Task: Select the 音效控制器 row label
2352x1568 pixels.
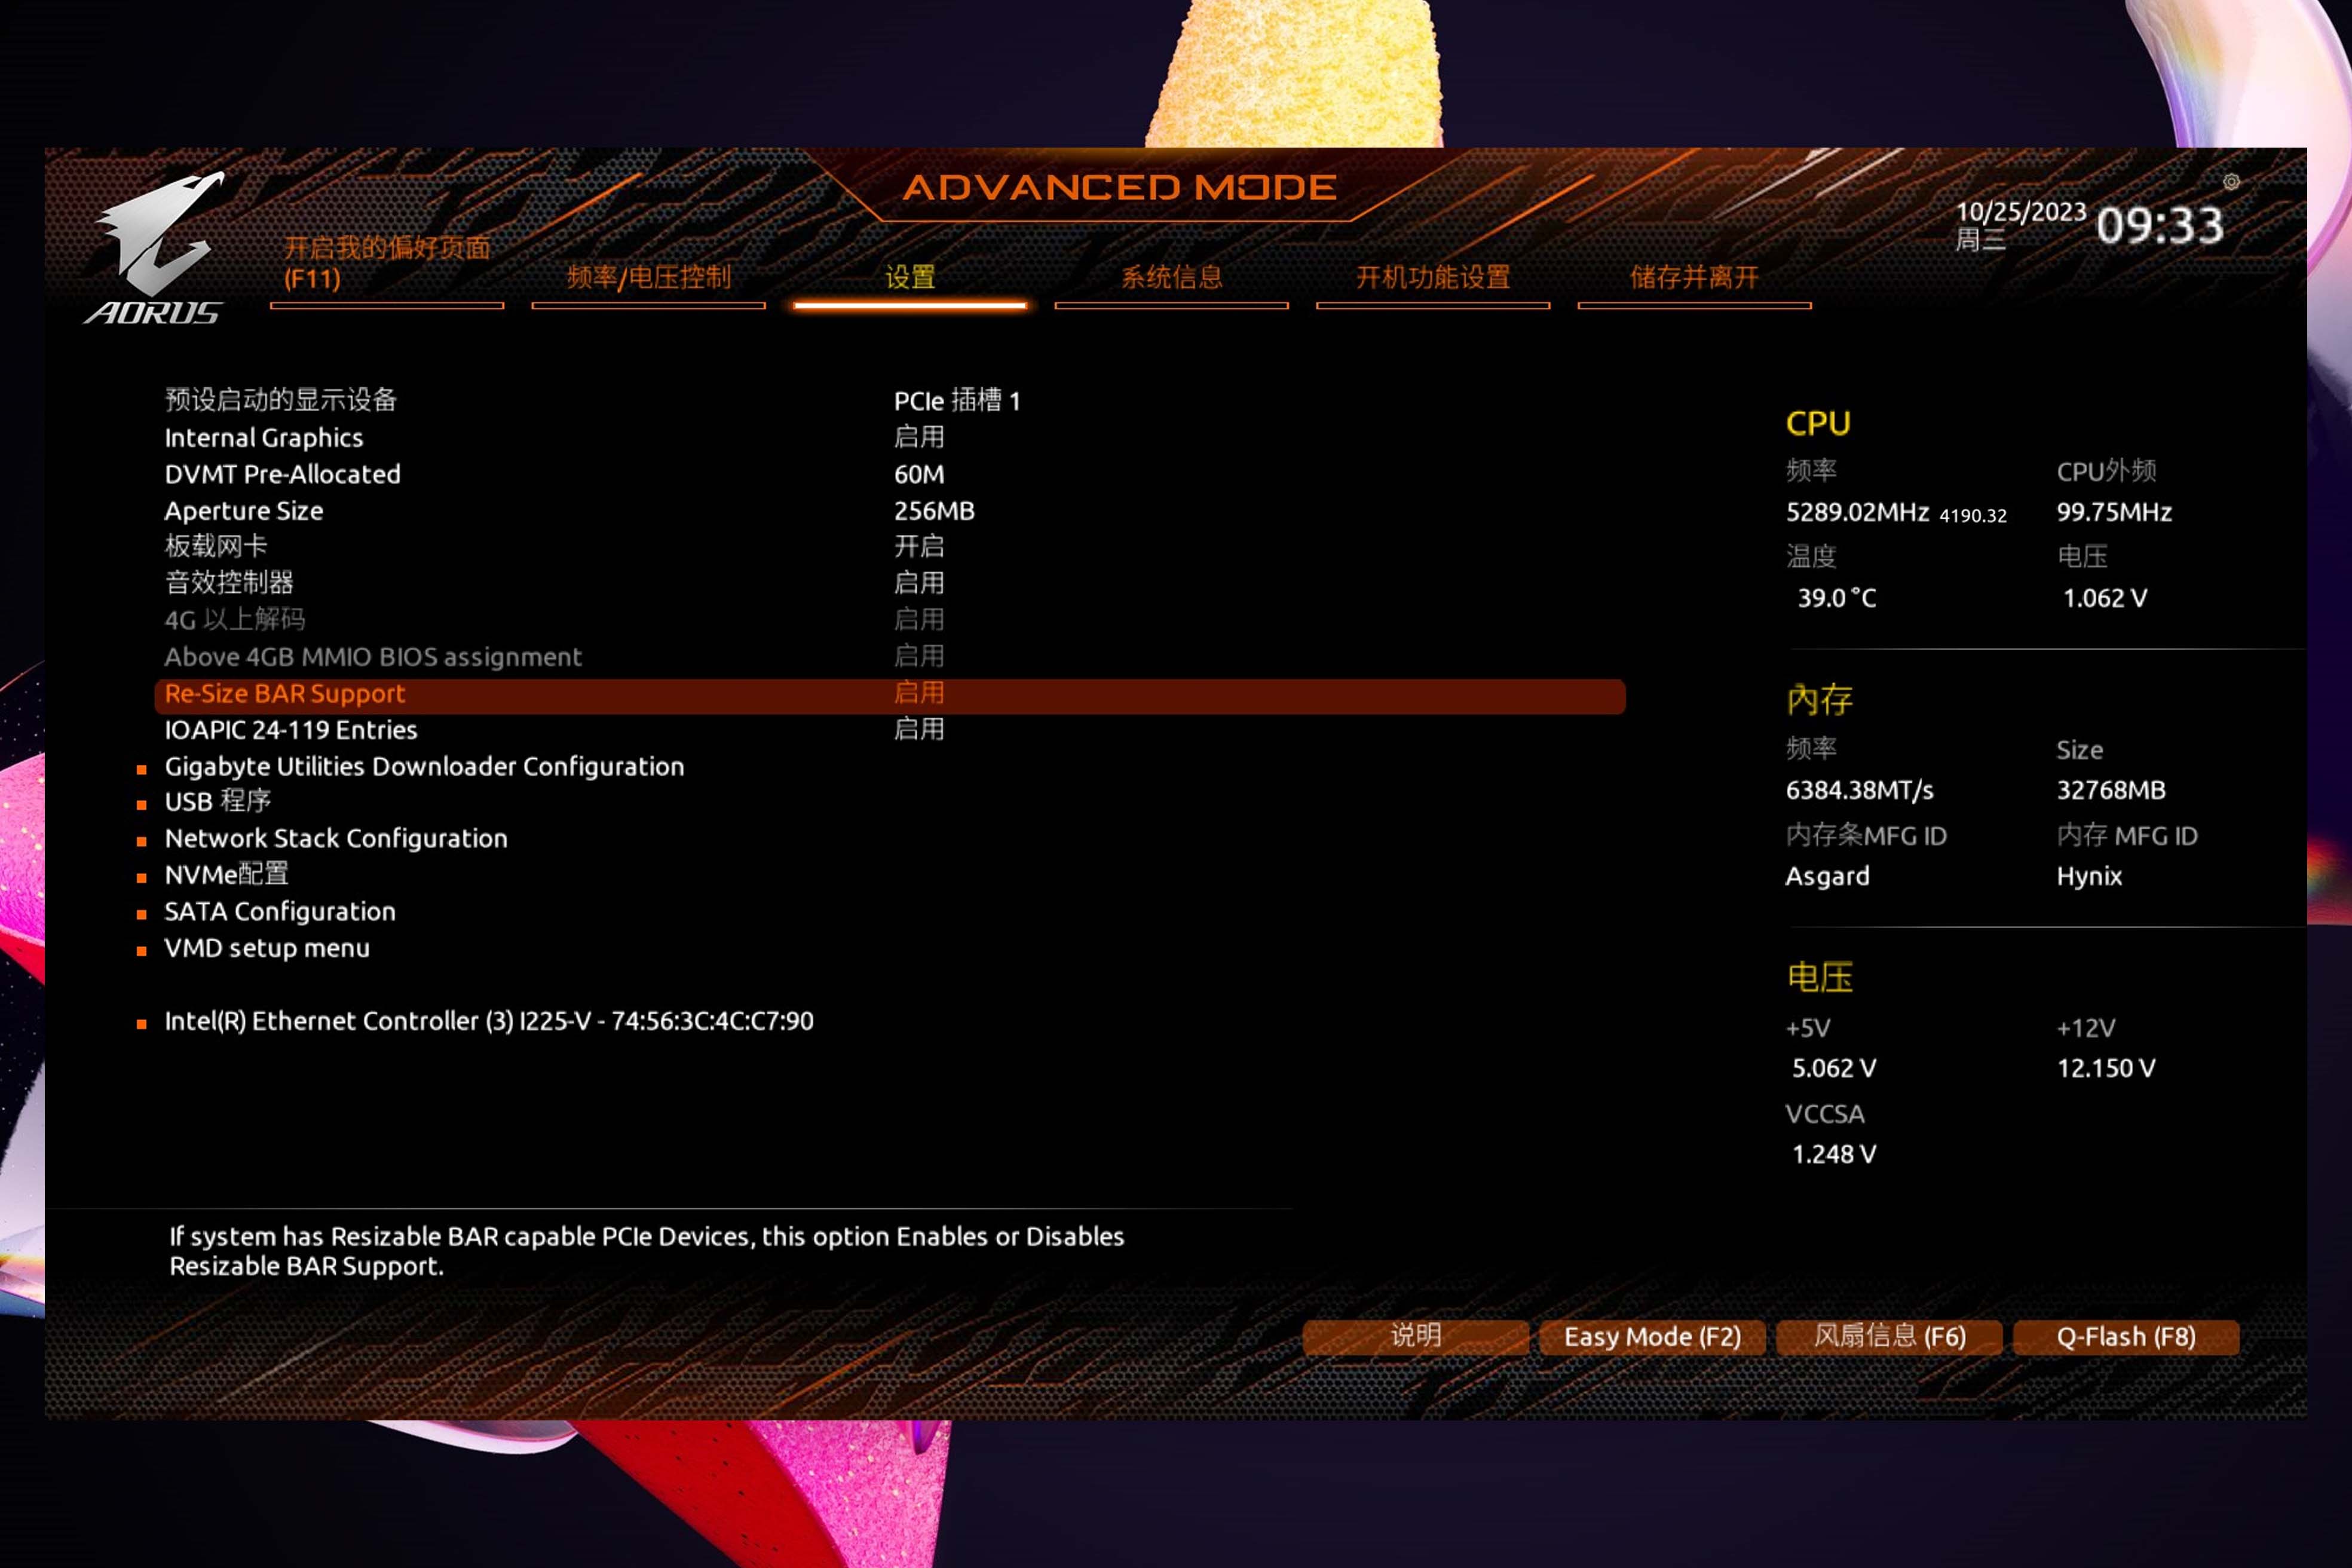Action: [x=229, y=583]
